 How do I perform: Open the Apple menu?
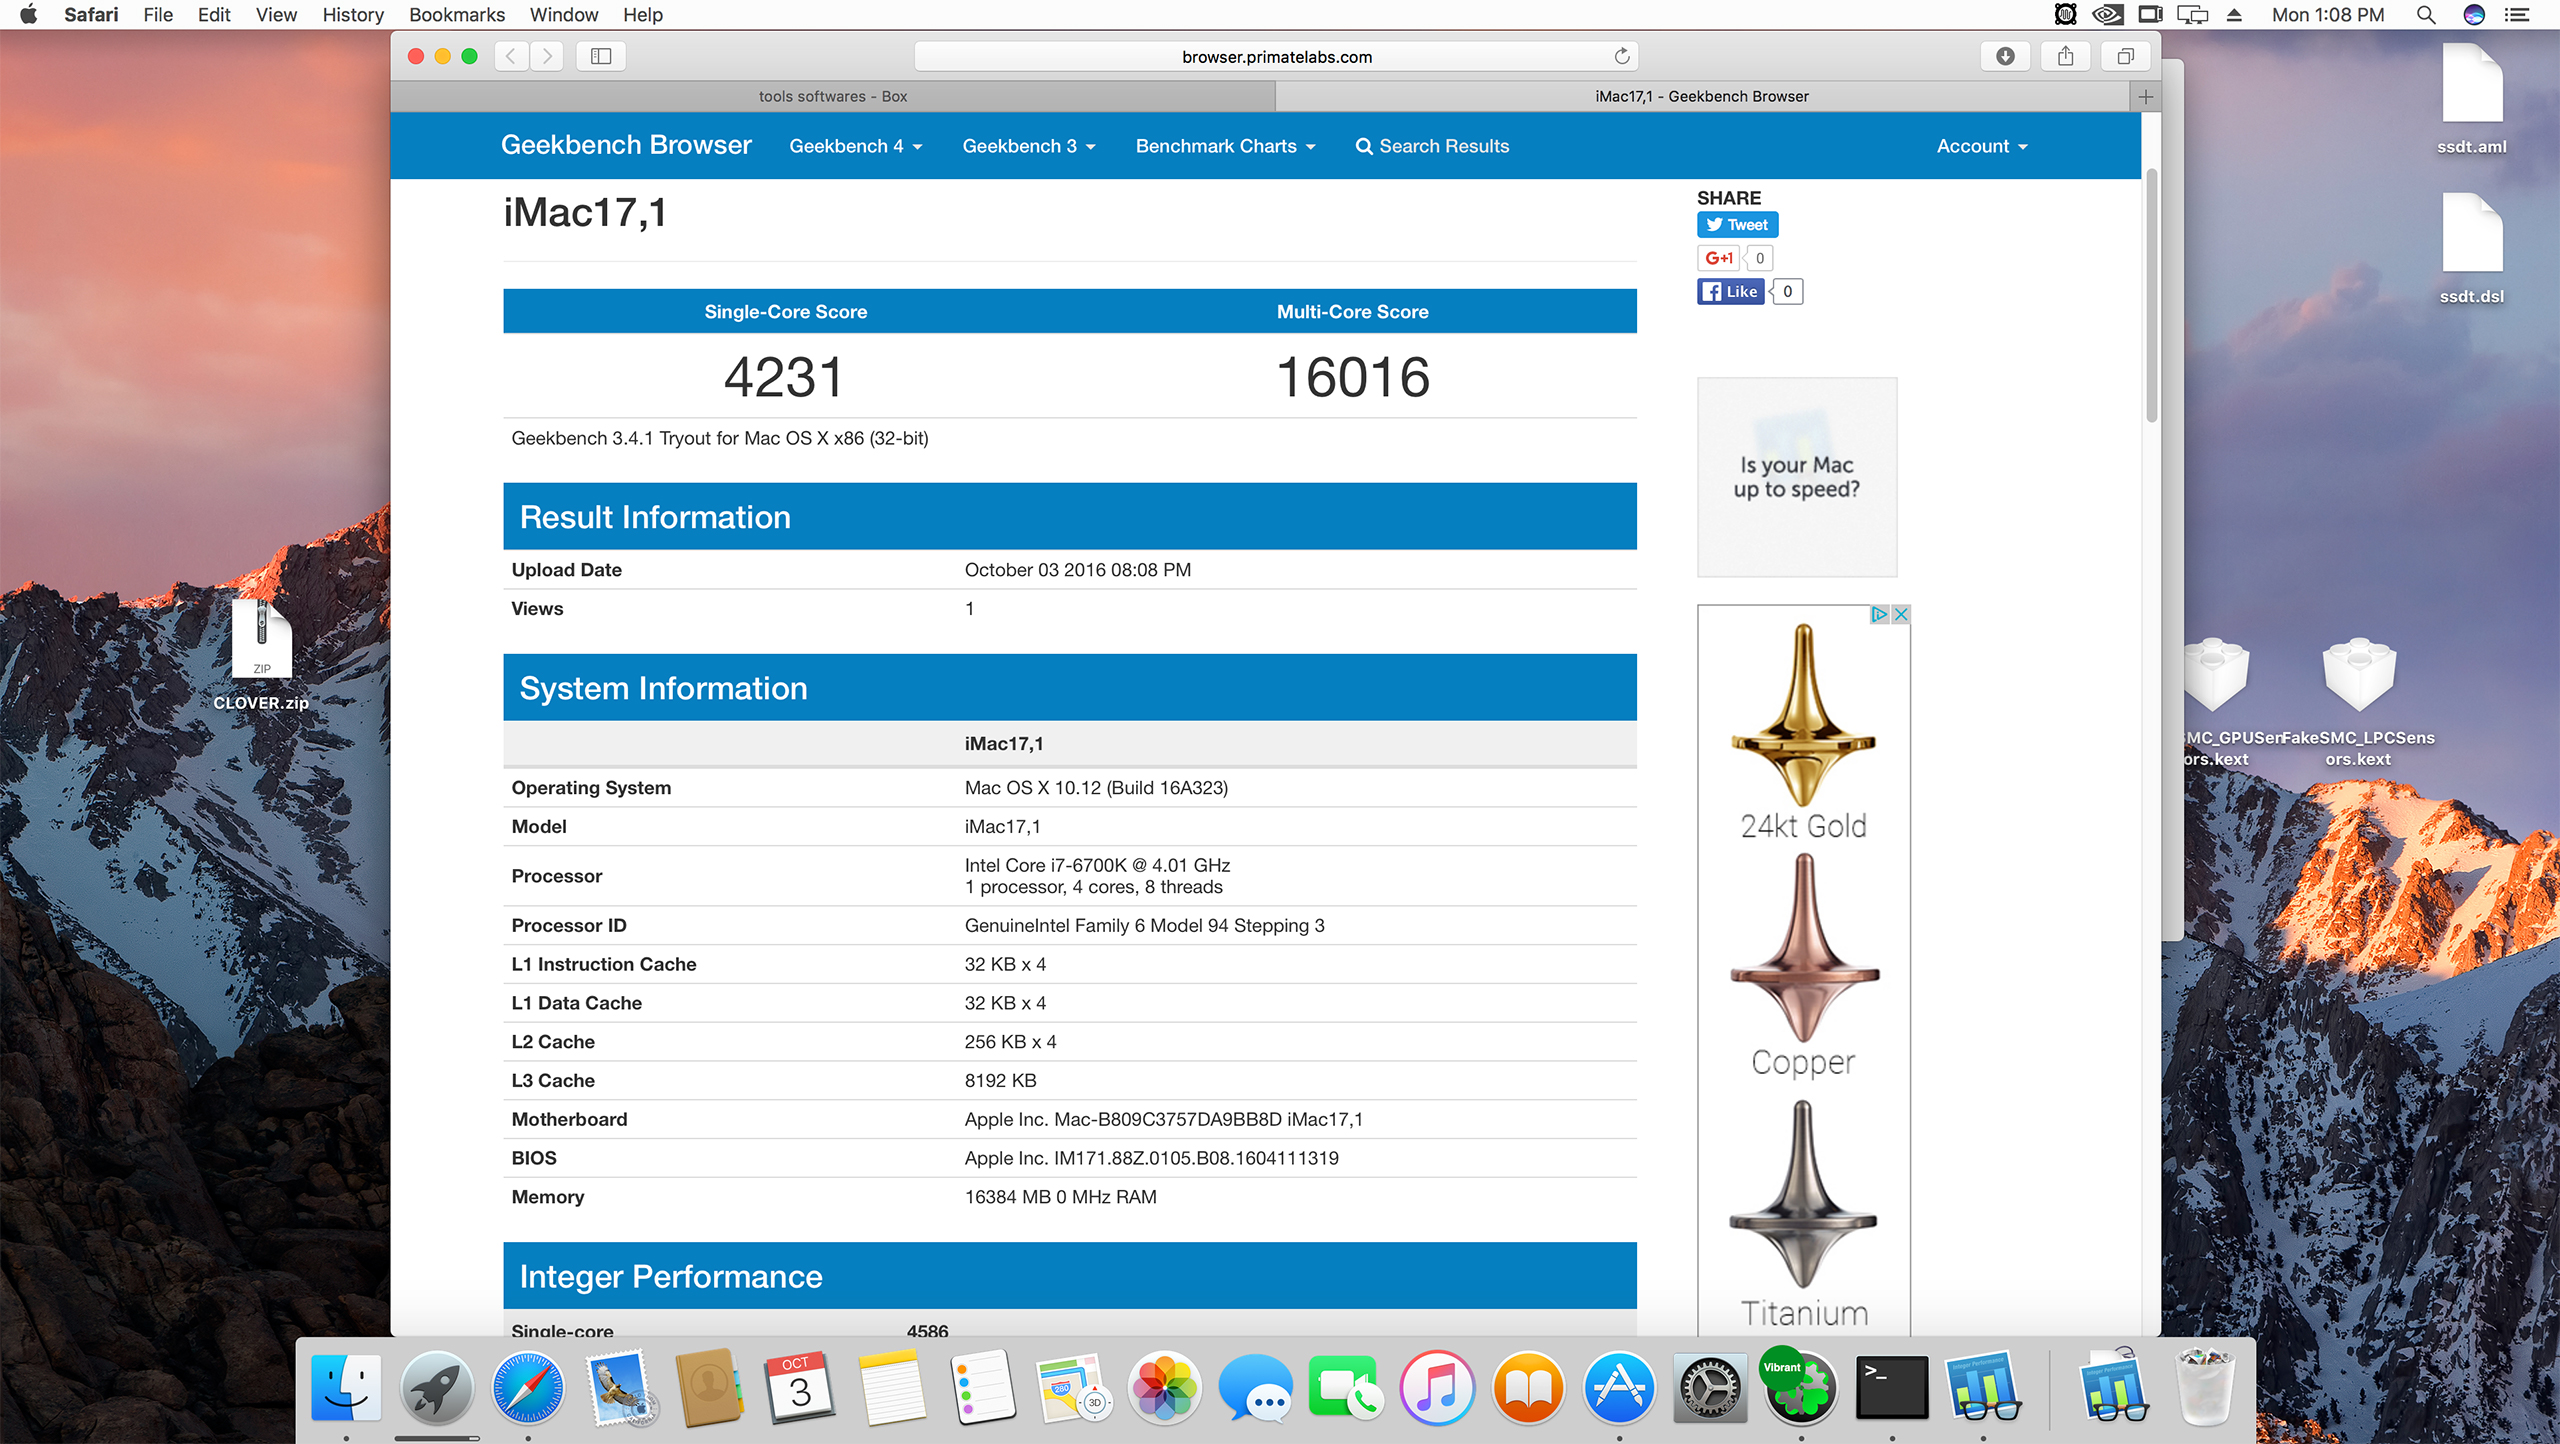pyautogui.click(x=28, y=15)
